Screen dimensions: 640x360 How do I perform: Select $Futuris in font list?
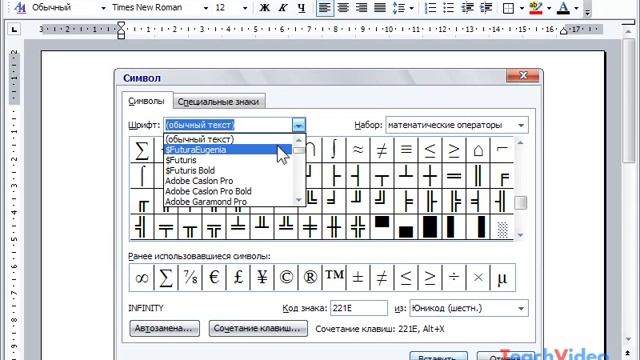229,160
